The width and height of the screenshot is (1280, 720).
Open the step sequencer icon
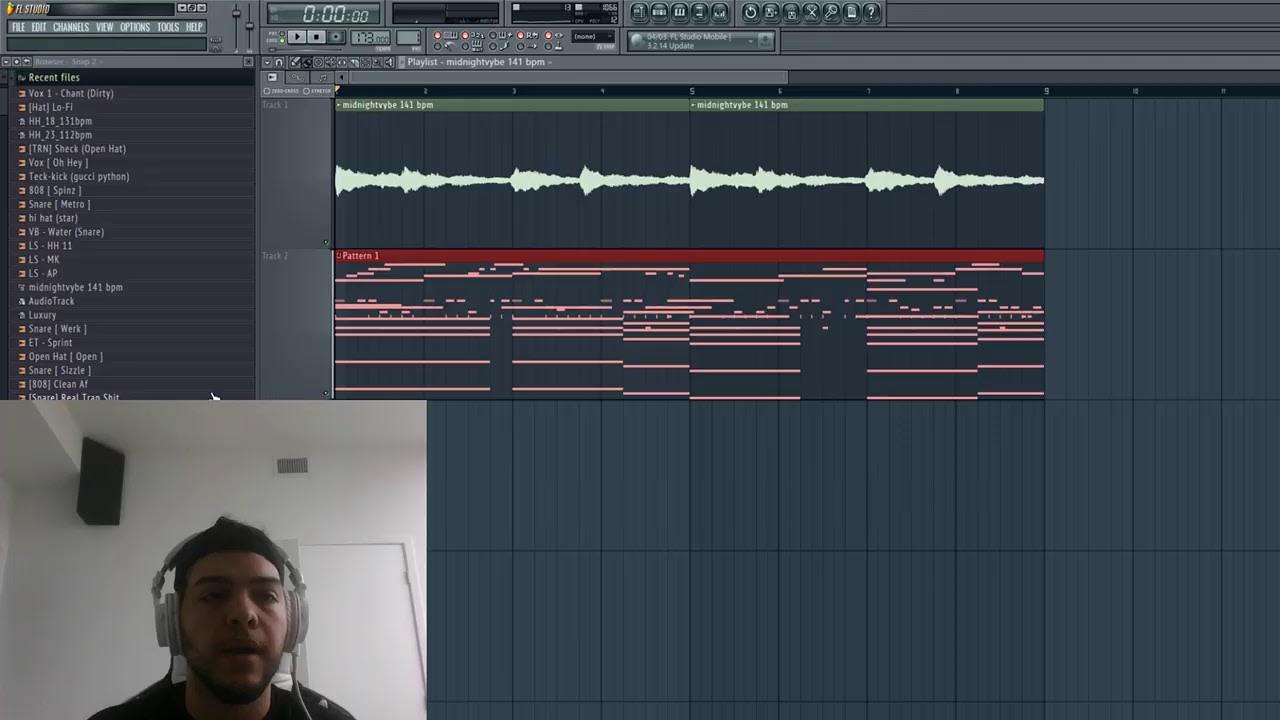point(659,12)
